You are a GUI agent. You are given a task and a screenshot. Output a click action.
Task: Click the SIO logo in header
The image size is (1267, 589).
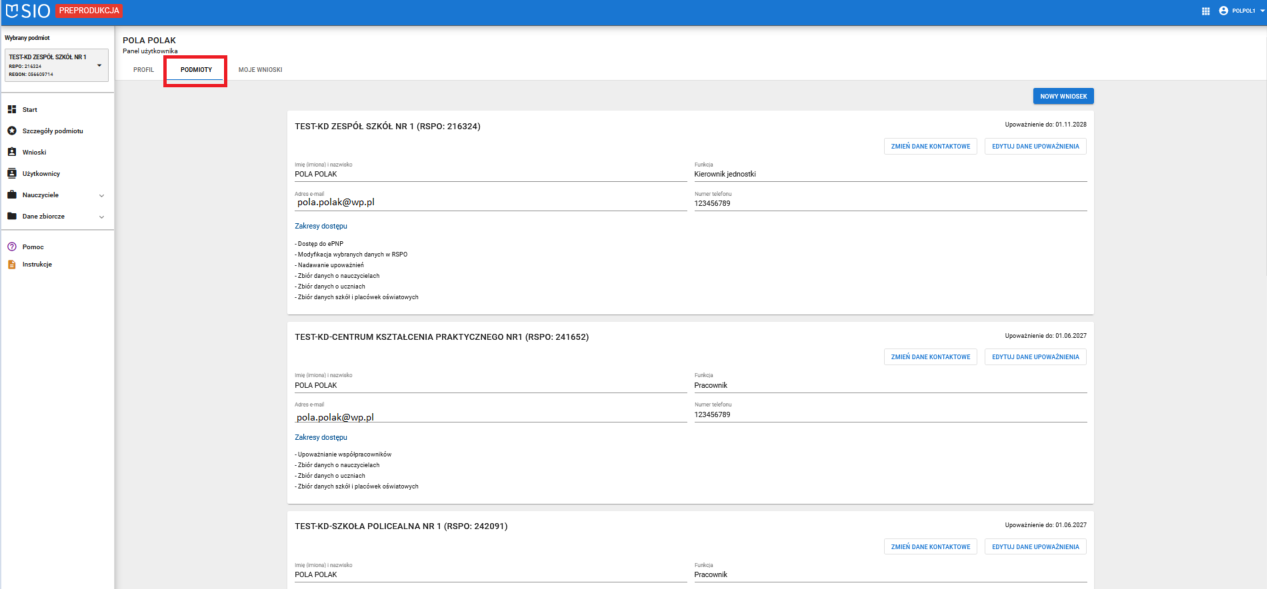[x=28, y=11]
